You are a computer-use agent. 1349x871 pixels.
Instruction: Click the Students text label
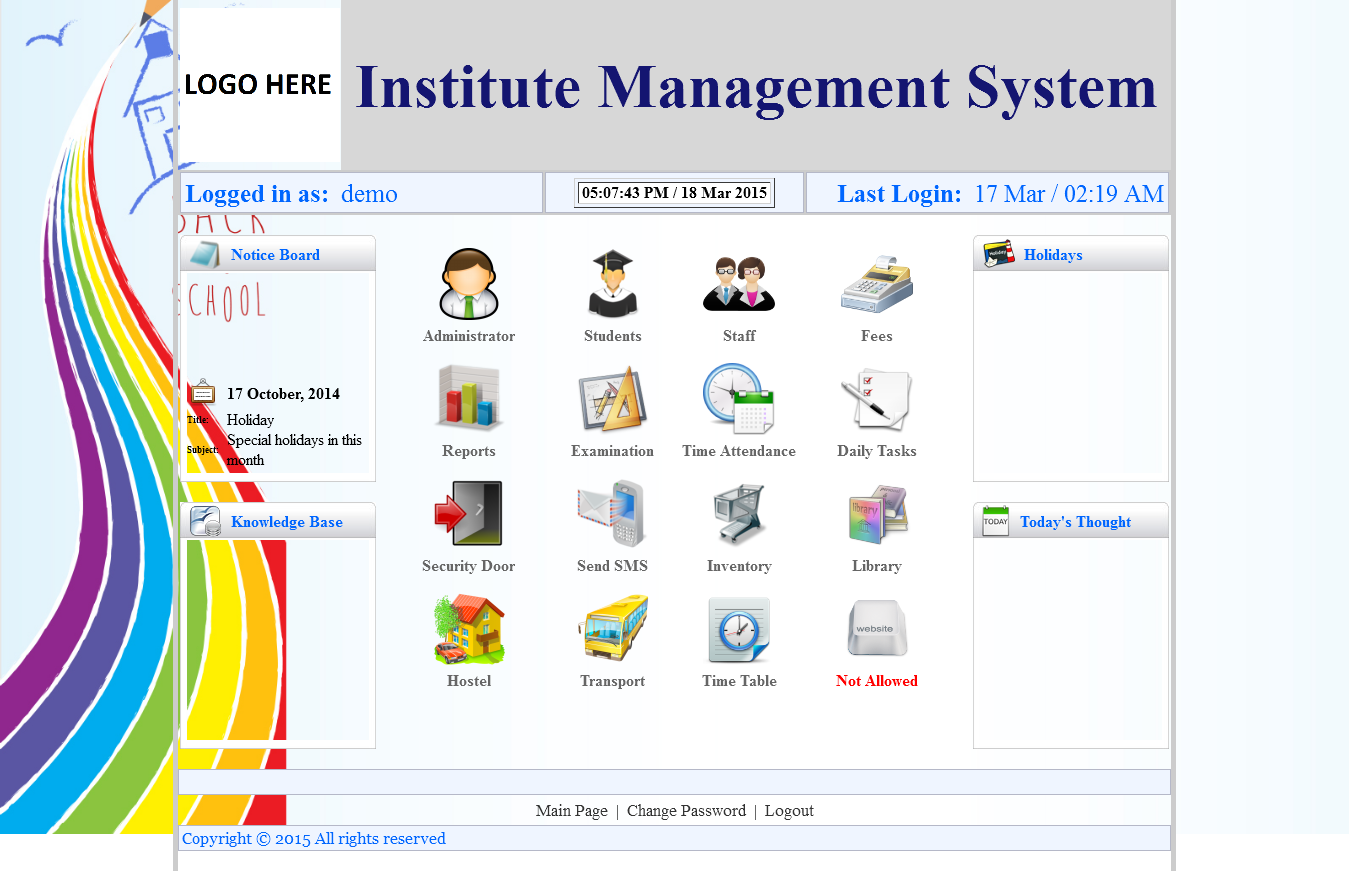click(x=613, y=336)
